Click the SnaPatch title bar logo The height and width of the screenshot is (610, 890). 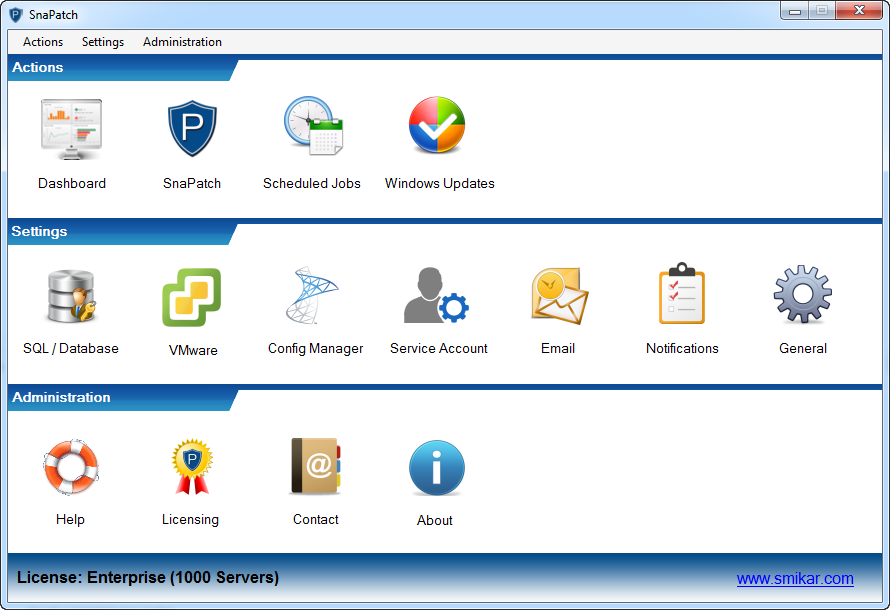16,15
